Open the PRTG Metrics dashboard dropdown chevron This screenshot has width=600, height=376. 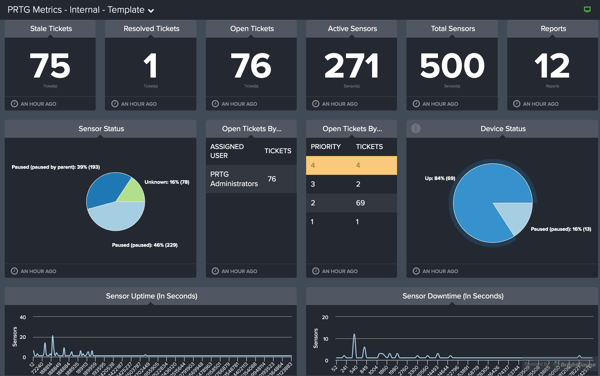[x=151, y=11]
